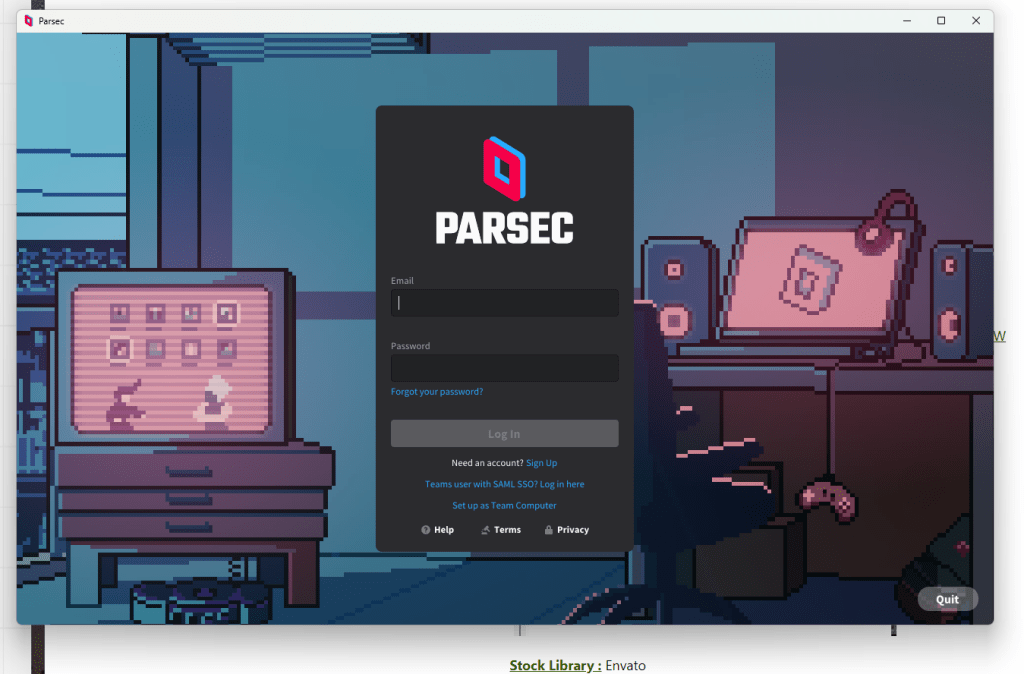This screenshot has width=1024, height=674.
Task: Open Set up as Team Computer link
Action: click(504, 506)
